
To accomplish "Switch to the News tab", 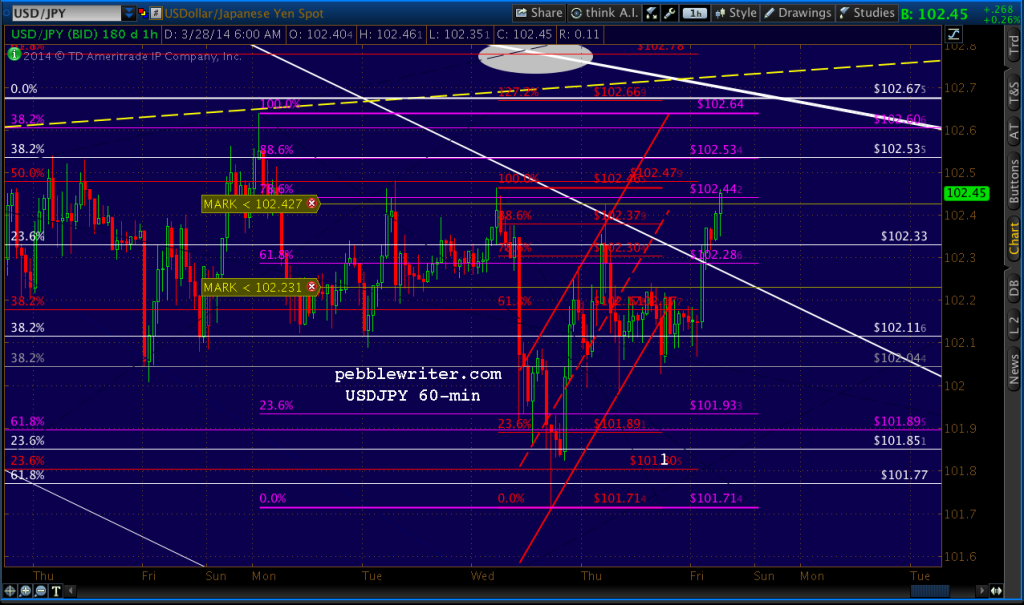I will (1014, 367).
